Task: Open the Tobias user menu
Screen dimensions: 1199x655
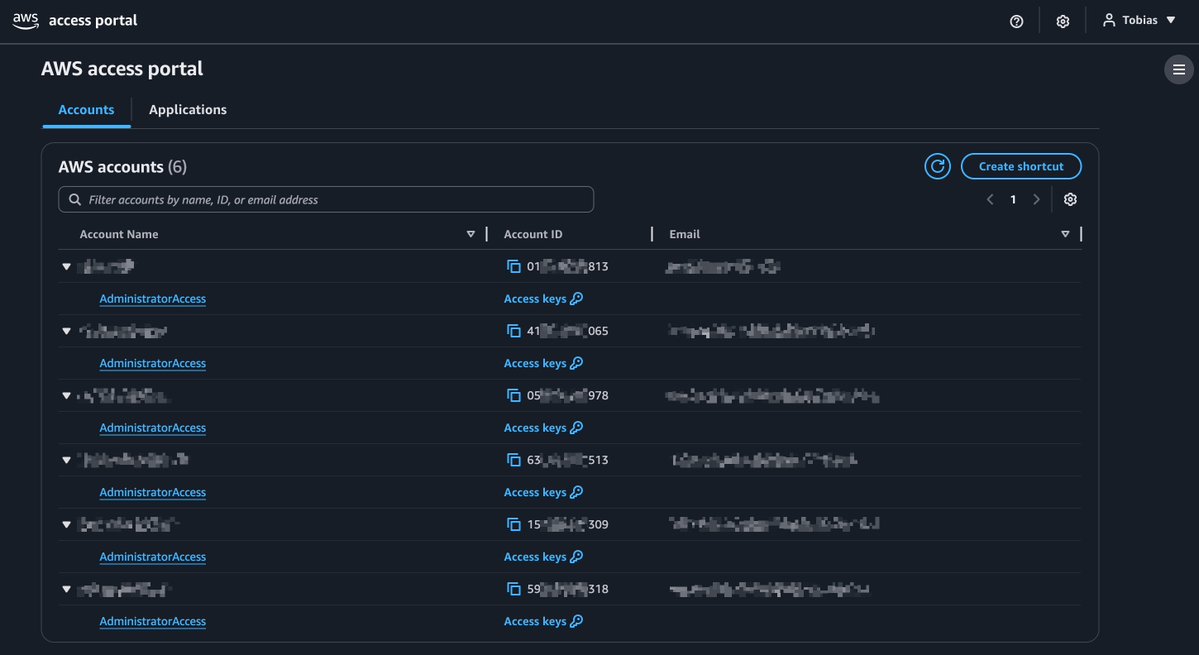Action: [1139, 21]
